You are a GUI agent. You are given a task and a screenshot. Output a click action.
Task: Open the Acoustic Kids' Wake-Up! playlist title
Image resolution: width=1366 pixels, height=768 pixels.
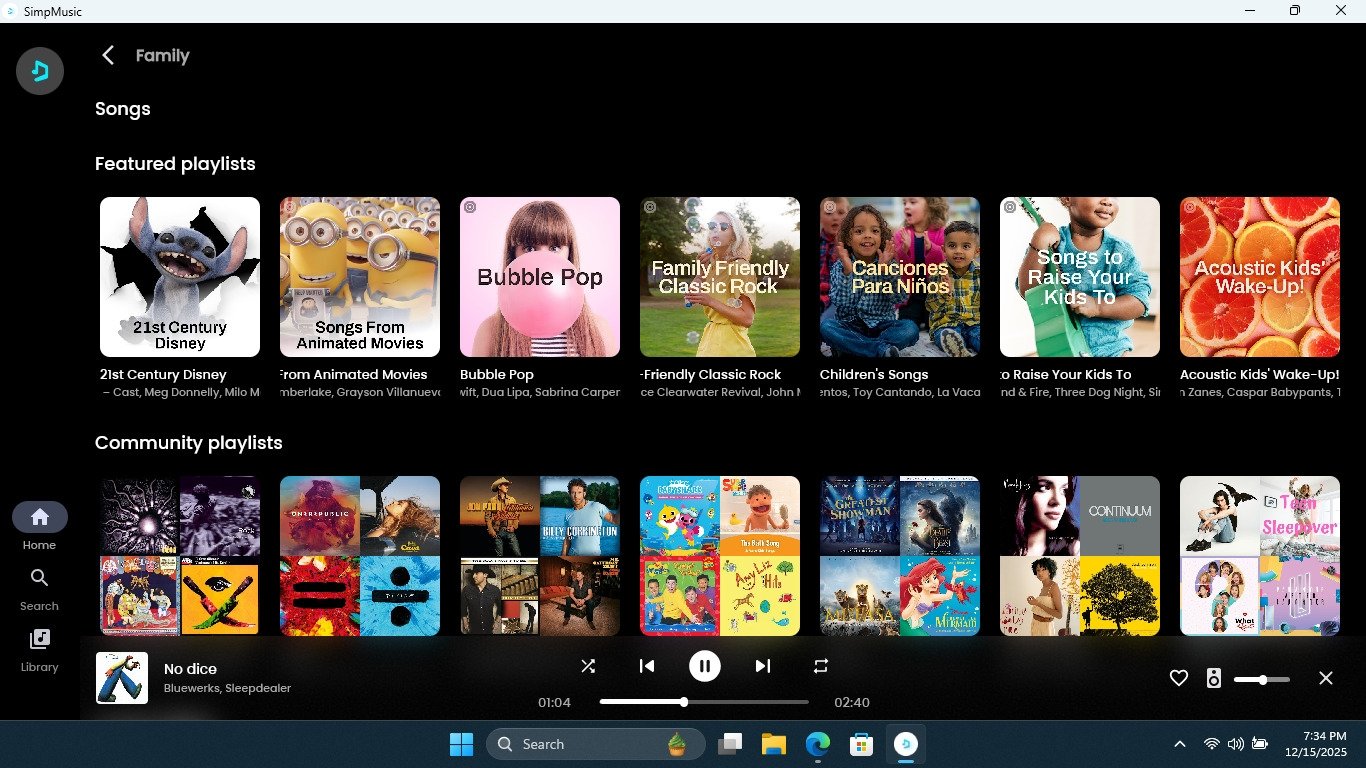tap(1259, 375)
